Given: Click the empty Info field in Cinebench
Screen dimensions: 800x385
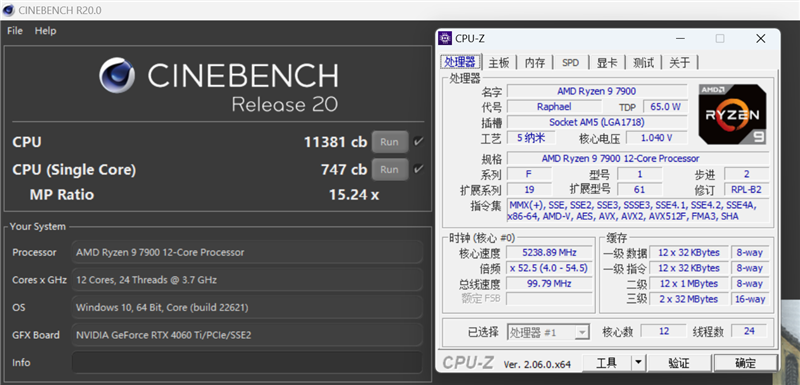Looking at the screenshot, I should tap(247, 363).
